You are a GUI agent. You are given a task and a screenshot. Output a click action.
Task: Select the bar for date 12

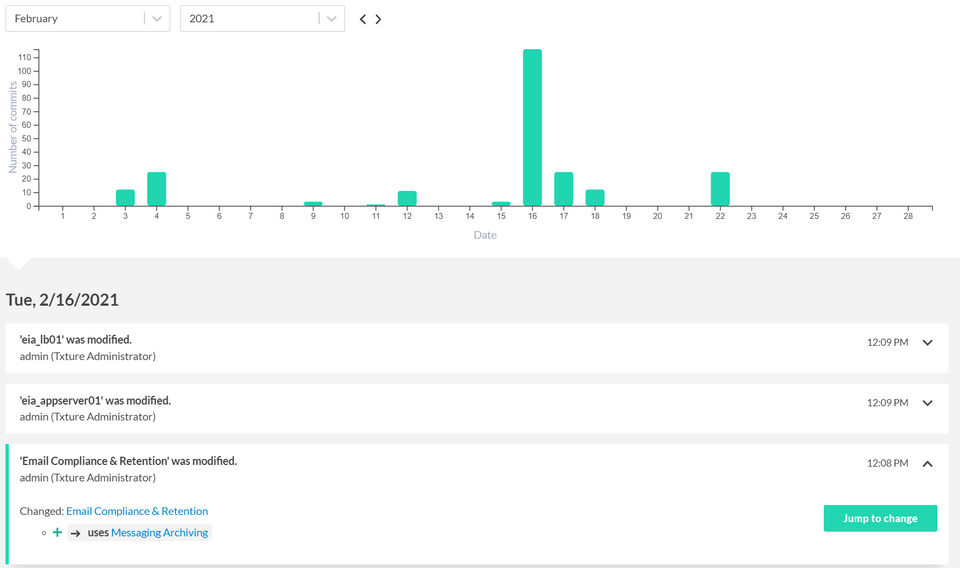tap(407, 198)
